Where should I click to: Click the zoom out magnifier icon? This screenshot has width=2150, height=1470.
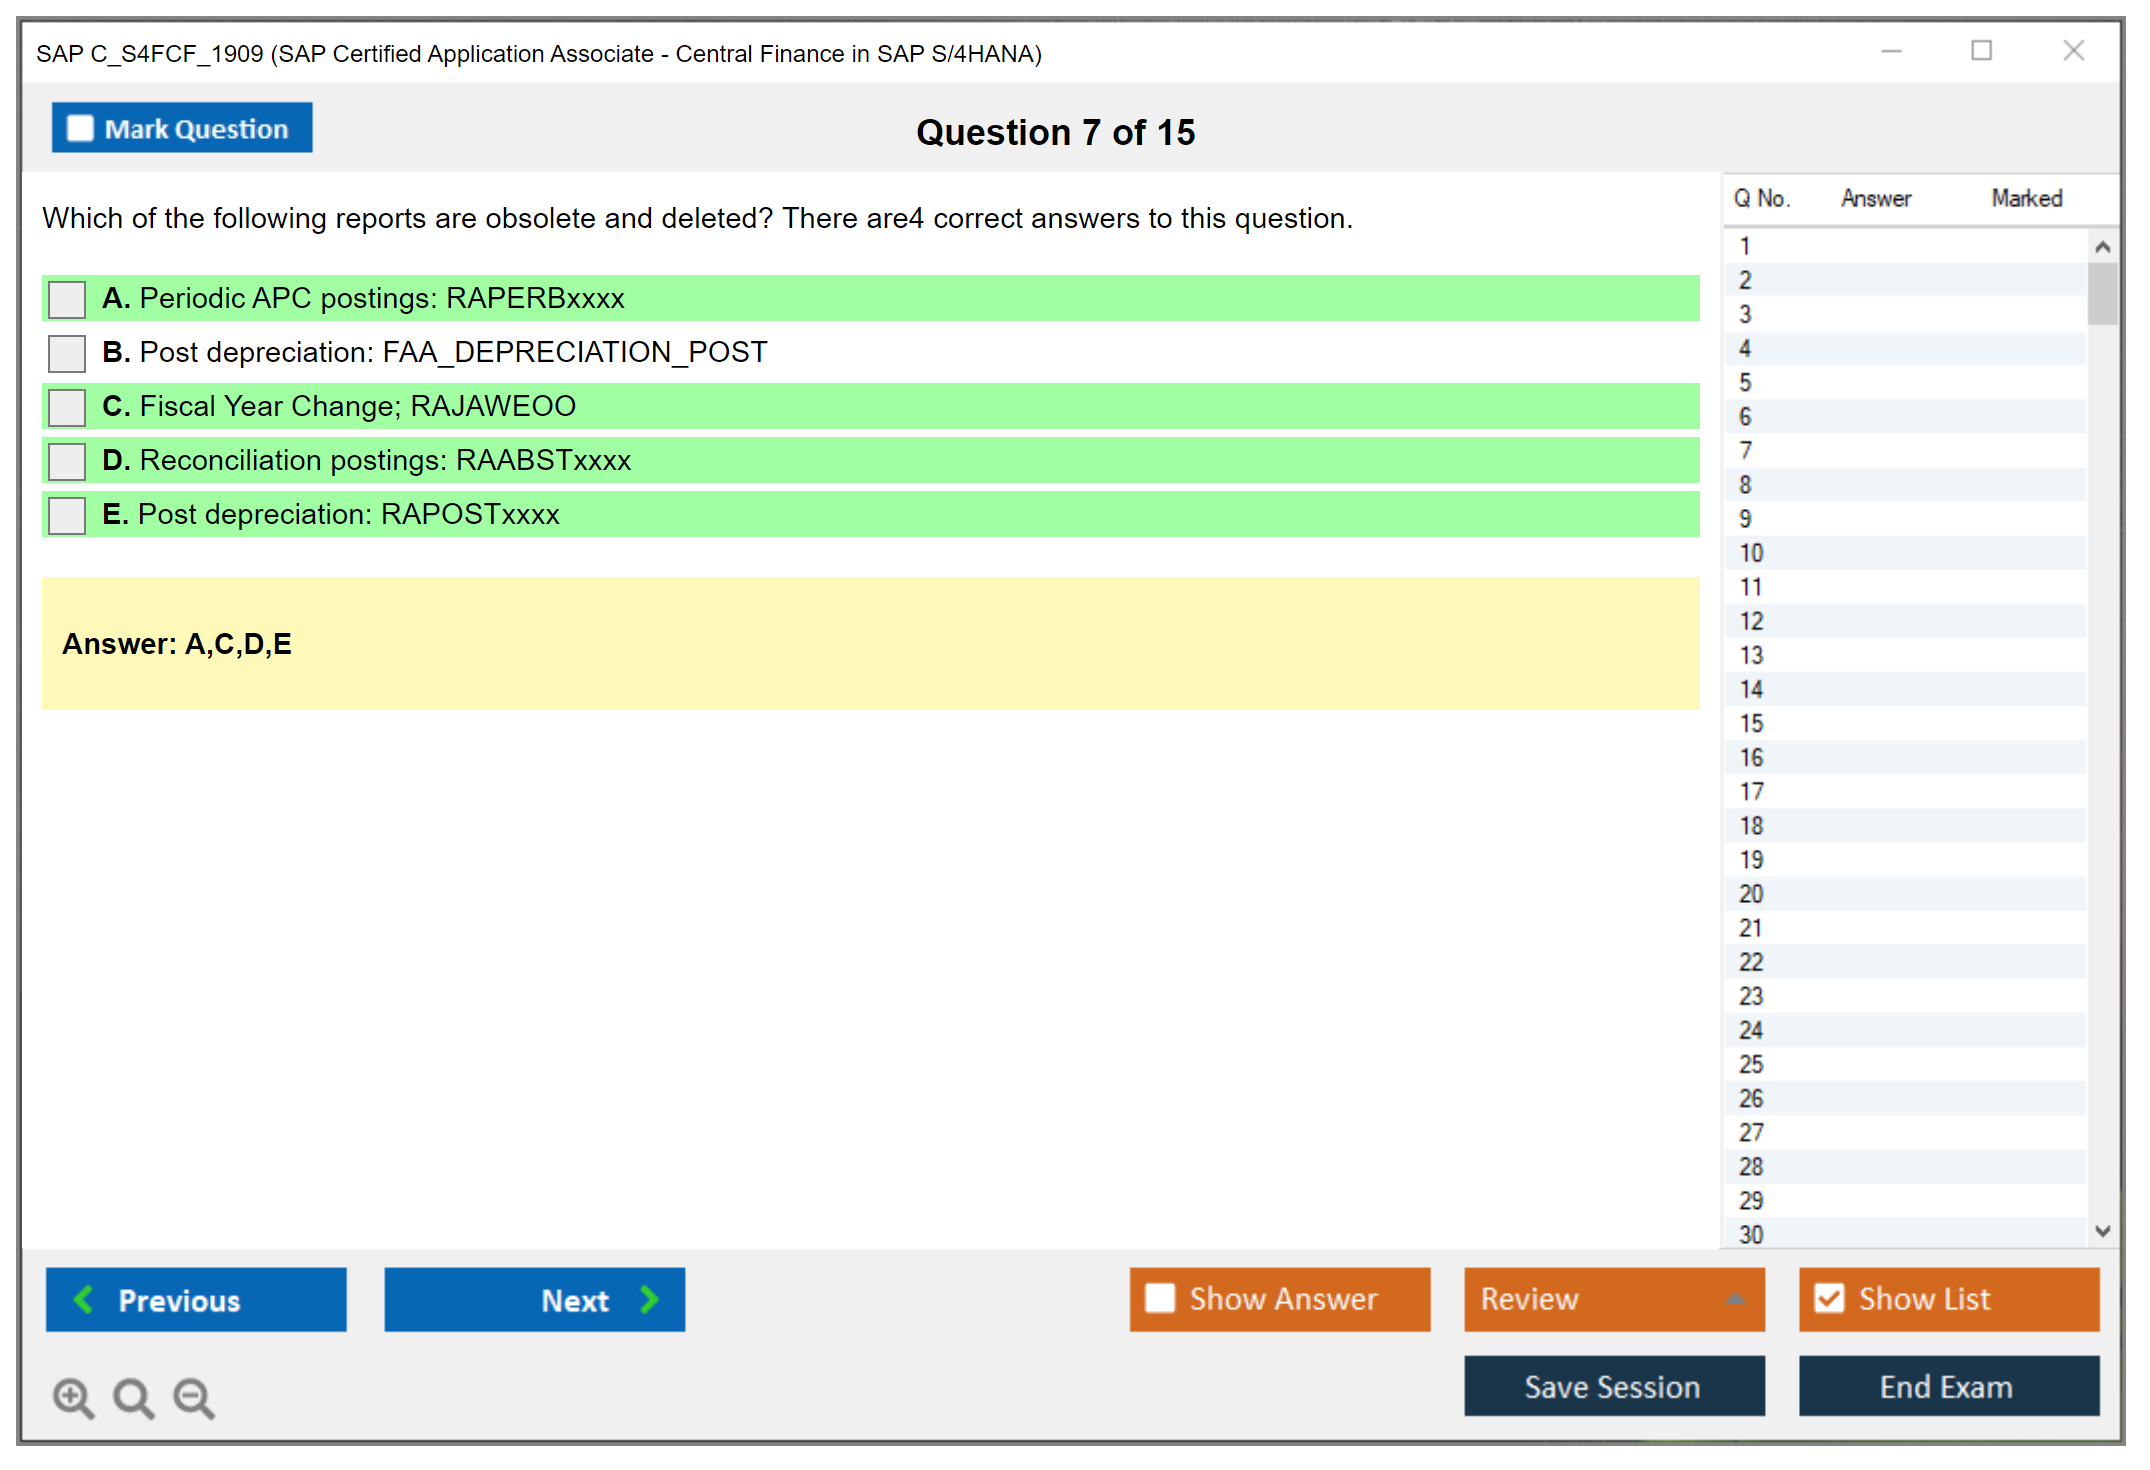tap(194, 1397)
